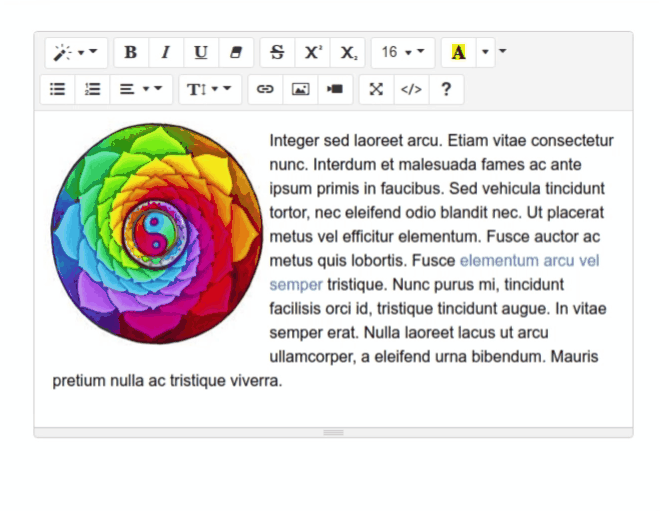Viewport: 660px width, 511px height.
Task: Open the line height dropdown
Action: 209,89
